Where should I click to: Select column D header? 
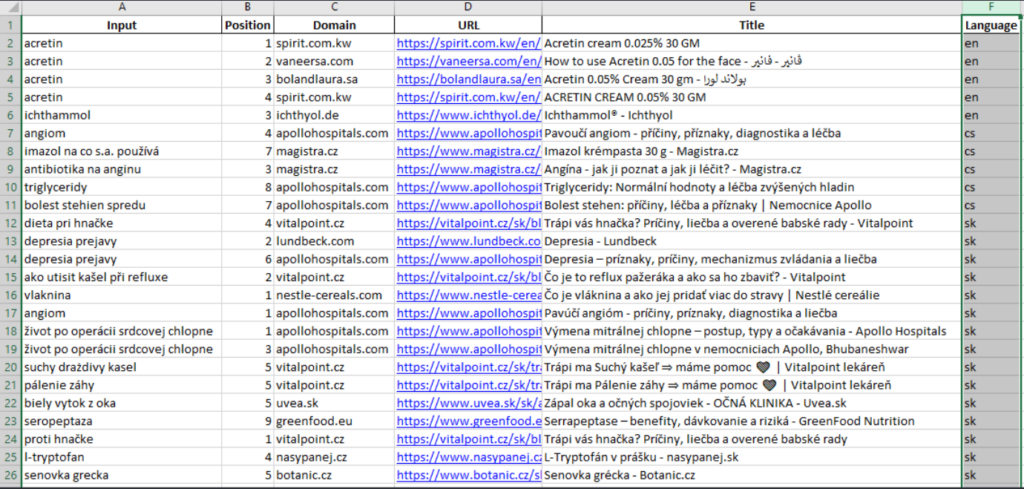coord(468,7)
